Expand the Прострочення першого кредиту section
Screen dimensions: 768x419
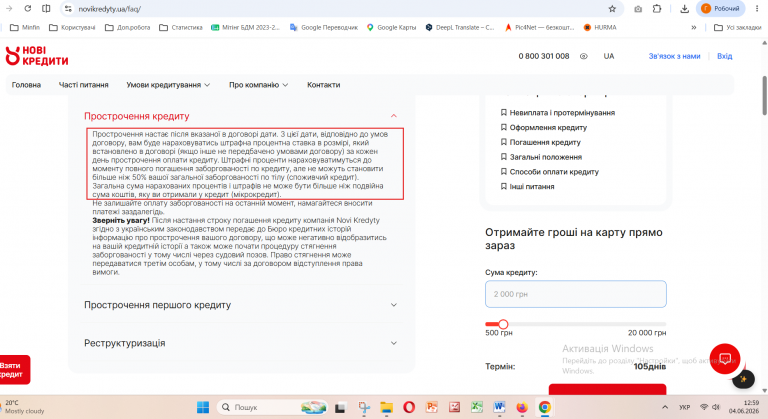(x=240, y=305)
